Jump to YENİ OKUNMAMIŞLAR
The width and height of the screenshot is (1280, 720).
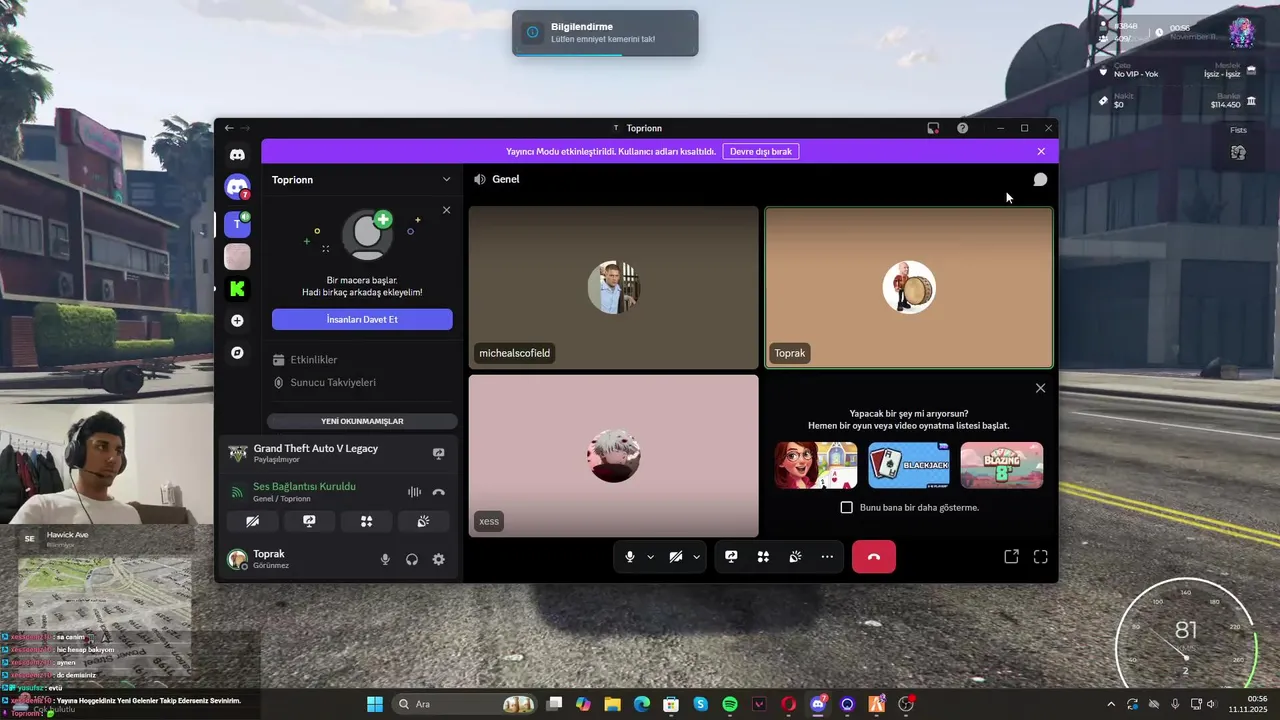(362, 421)
